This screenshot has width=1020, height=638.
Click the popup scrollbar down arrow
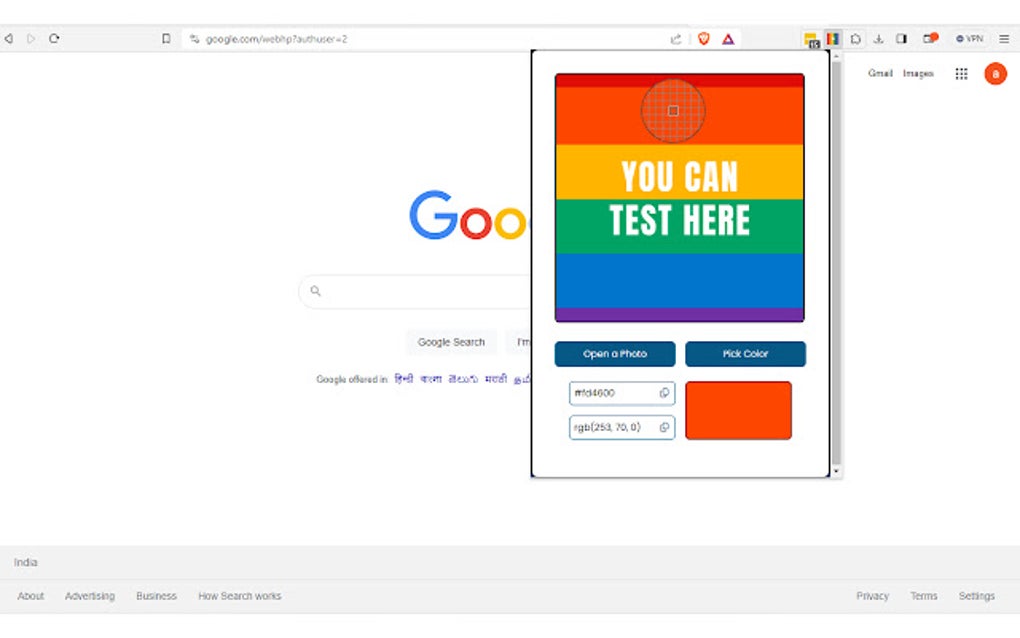tap(836, 472)
